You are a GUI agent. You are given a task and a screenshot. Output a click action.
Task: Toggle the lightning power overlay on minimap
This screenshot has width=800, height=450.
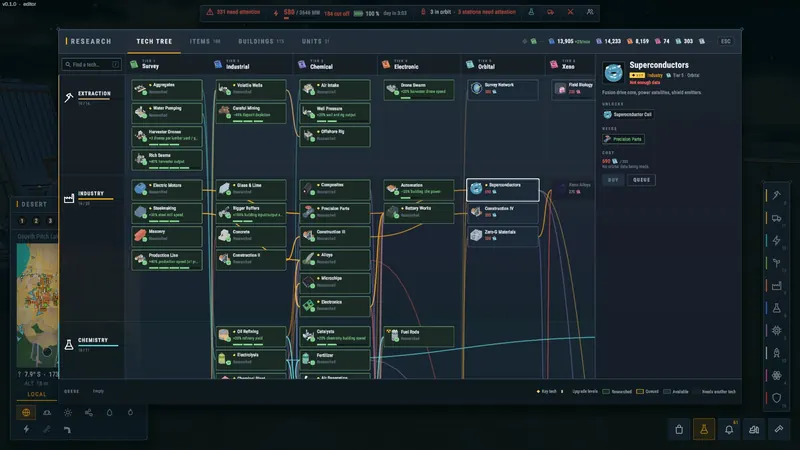[x=26, y=430]
